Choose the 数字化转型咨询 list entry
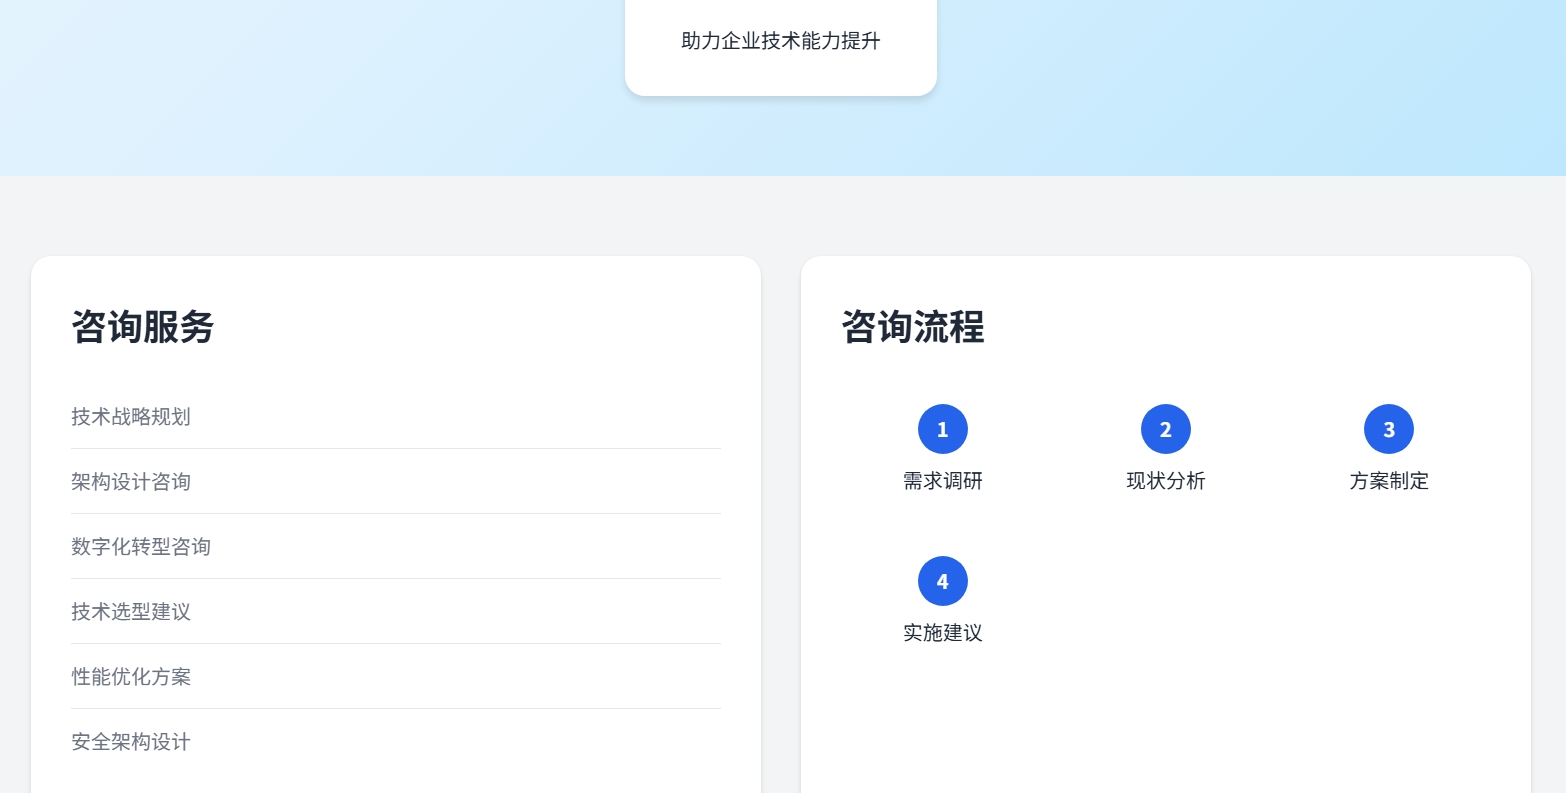1566x793 pixels. pyautogui.click(x=141, y=547)
